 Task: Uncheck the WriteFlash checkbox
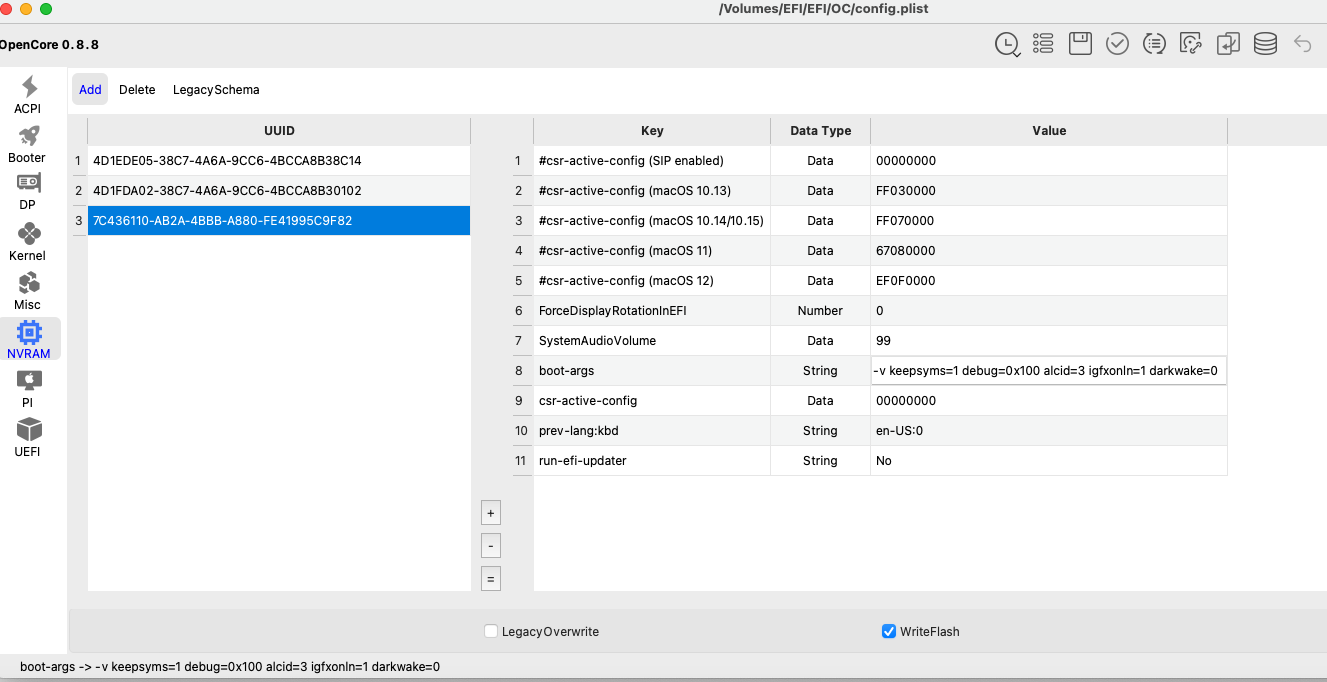tap(888, 631)
